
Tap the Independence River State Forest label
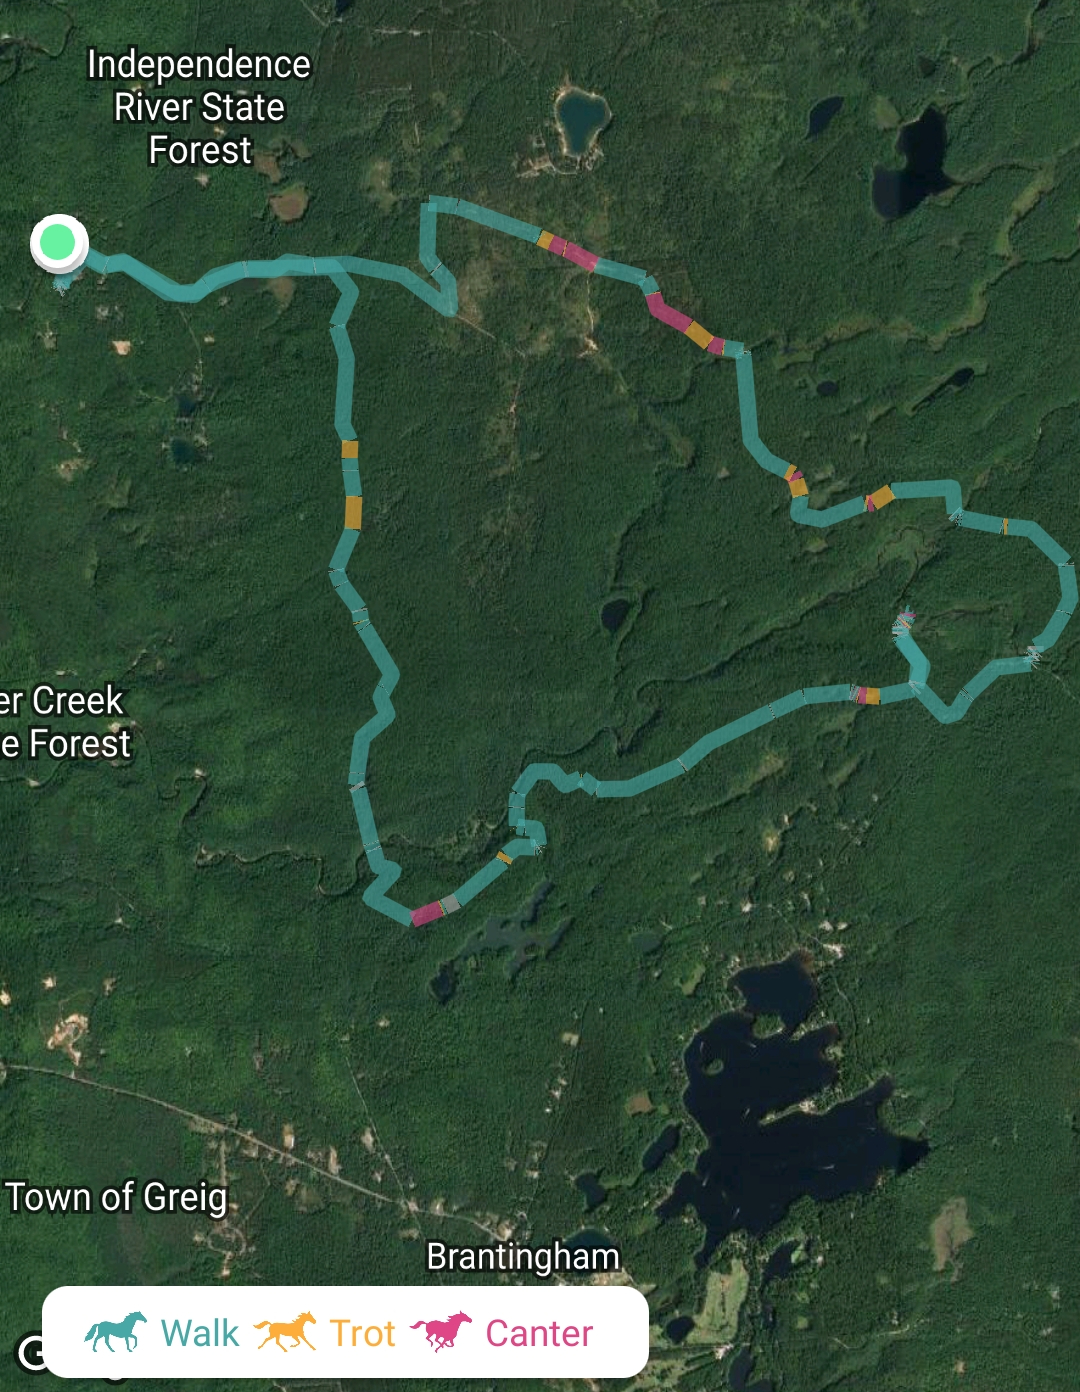pos(199,107)
